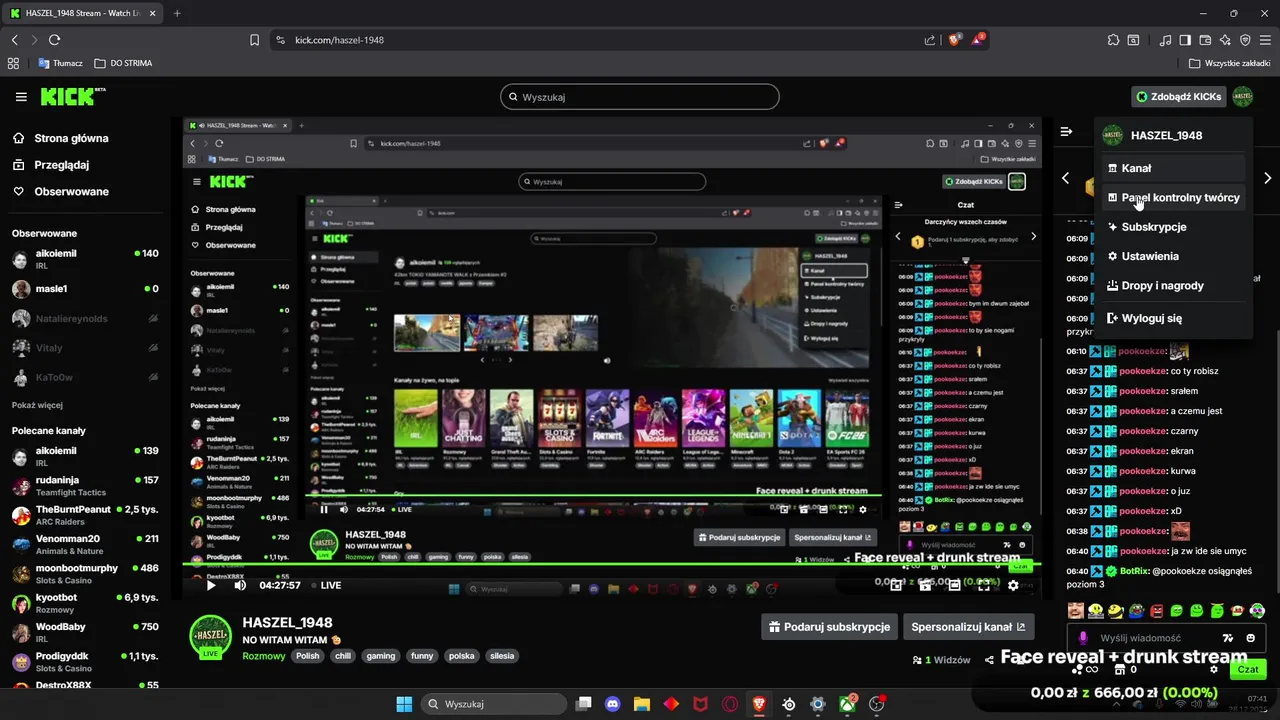1280x720 pixels.
Task: Open the Brave Wallet icon
Action: click(1205, 40)
